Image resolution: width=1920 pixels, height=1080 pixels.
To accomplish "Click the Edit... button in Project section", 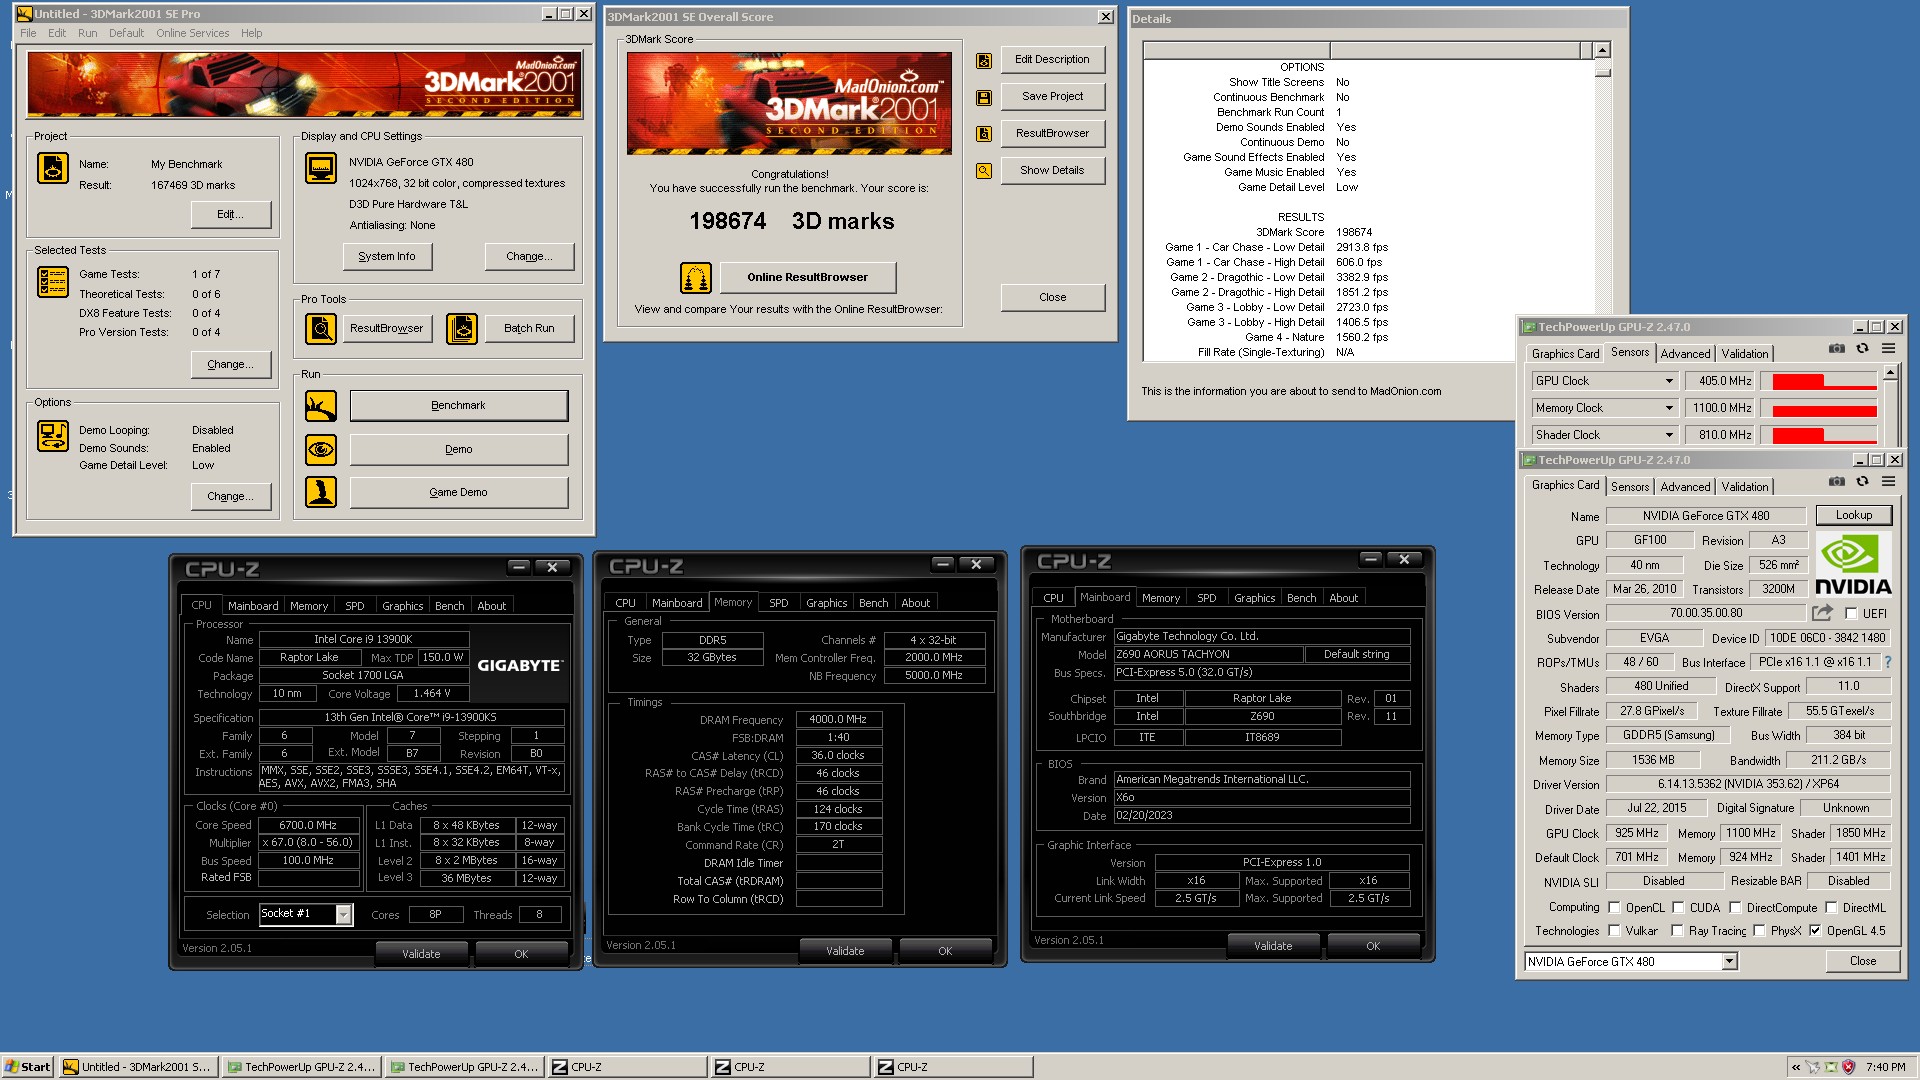I will click(x=230, y=215).
